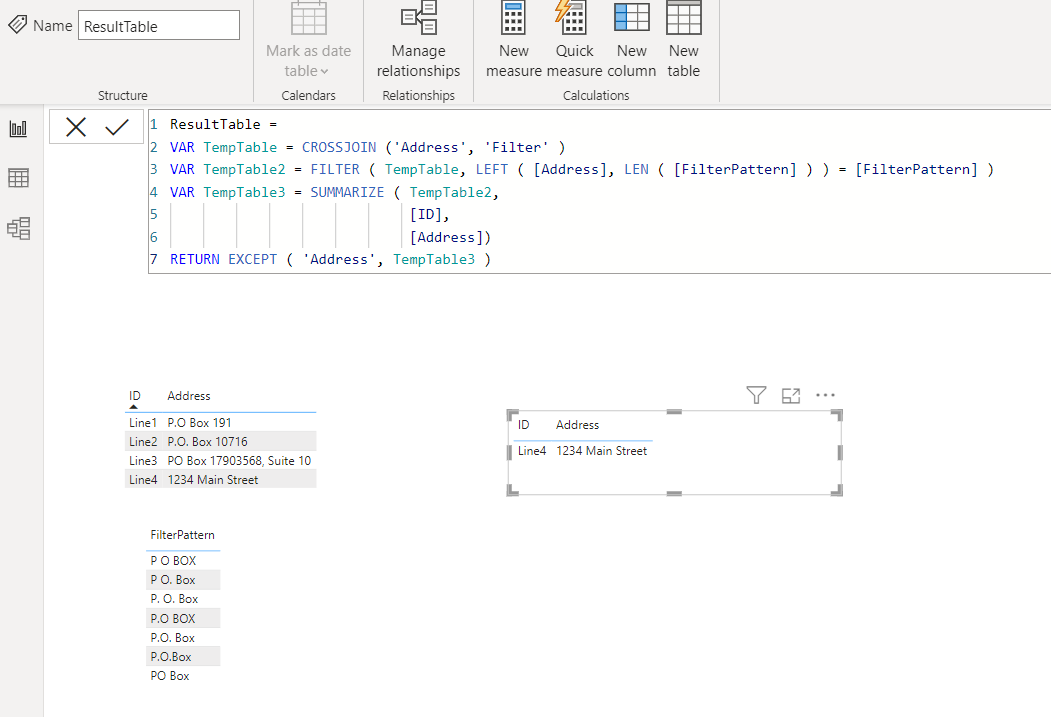This screenshot has width=1051, height=717.
Task: Commit formula with the checkmark icon
Action: [117, 127]
